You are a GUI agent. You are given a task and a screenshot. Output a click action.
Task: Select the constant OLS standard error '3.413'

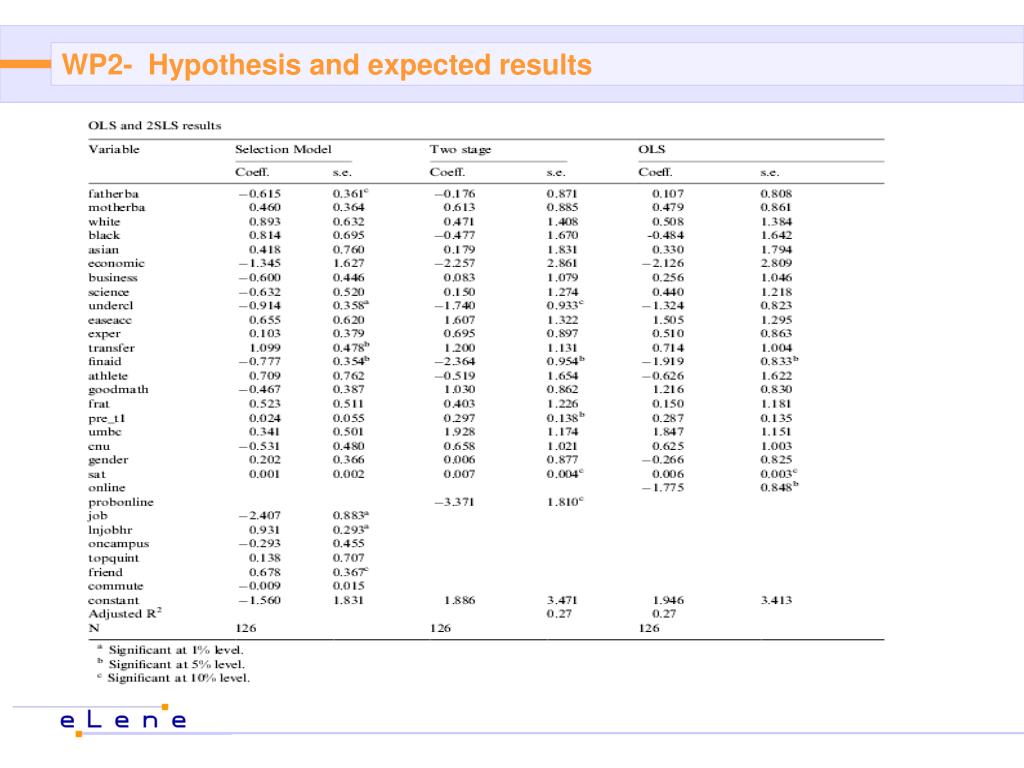point(776,600)
